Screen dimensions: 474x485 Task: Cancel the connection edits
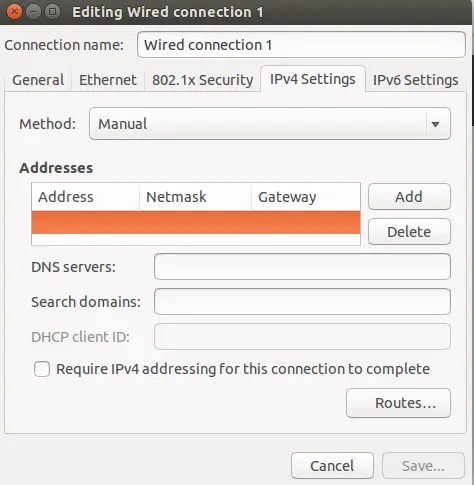click(x=332, y=466)
